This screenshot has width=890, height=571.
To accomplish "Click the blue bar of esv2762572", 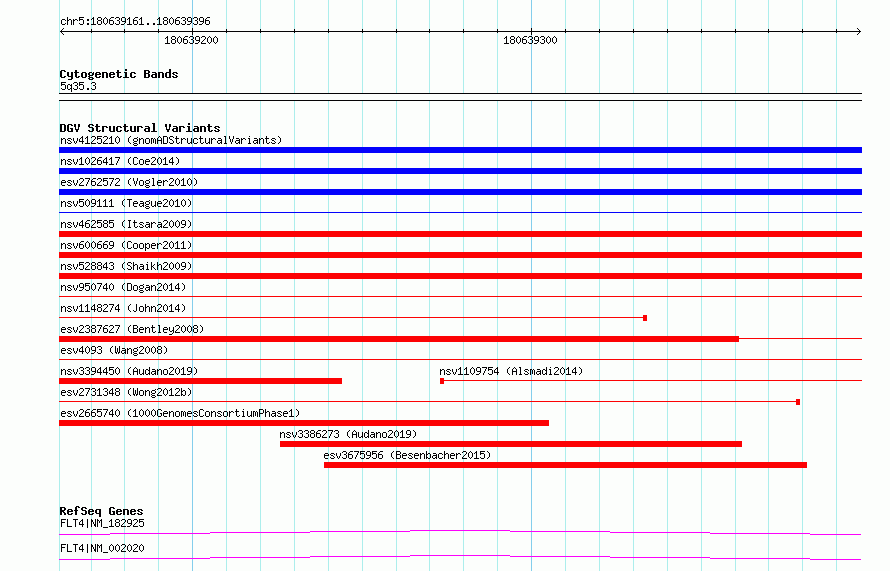I will [460, 192].
